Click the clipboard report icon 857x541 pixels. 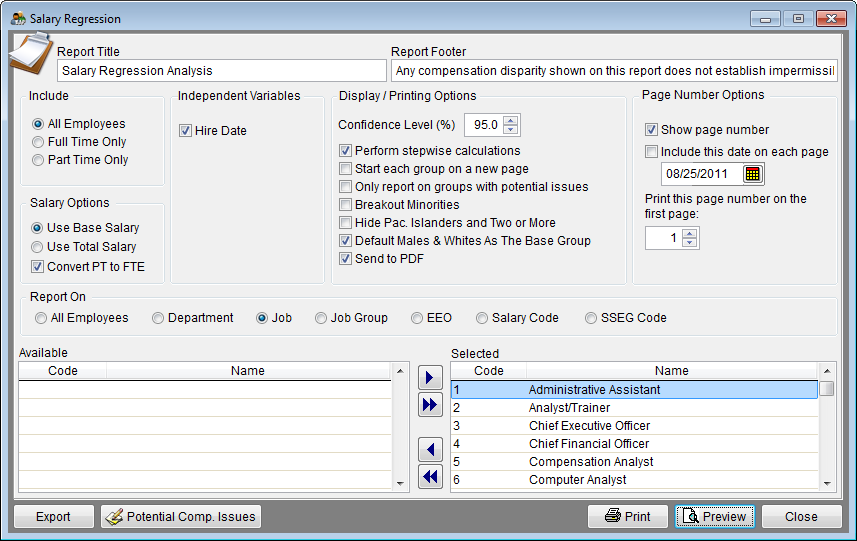pyautogui.click(x=31, y=53)
